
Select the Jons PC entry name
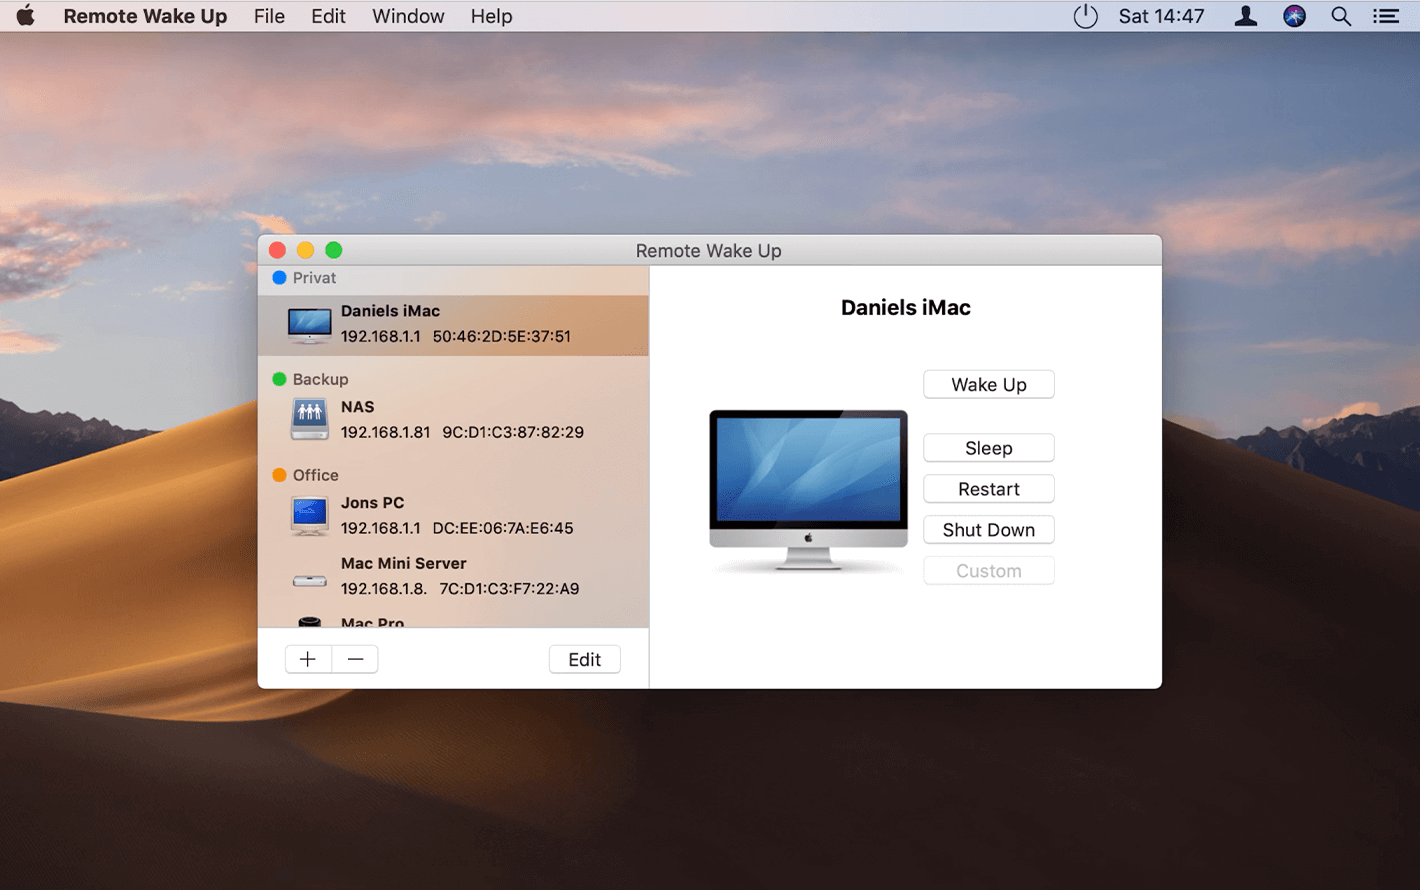372,503
